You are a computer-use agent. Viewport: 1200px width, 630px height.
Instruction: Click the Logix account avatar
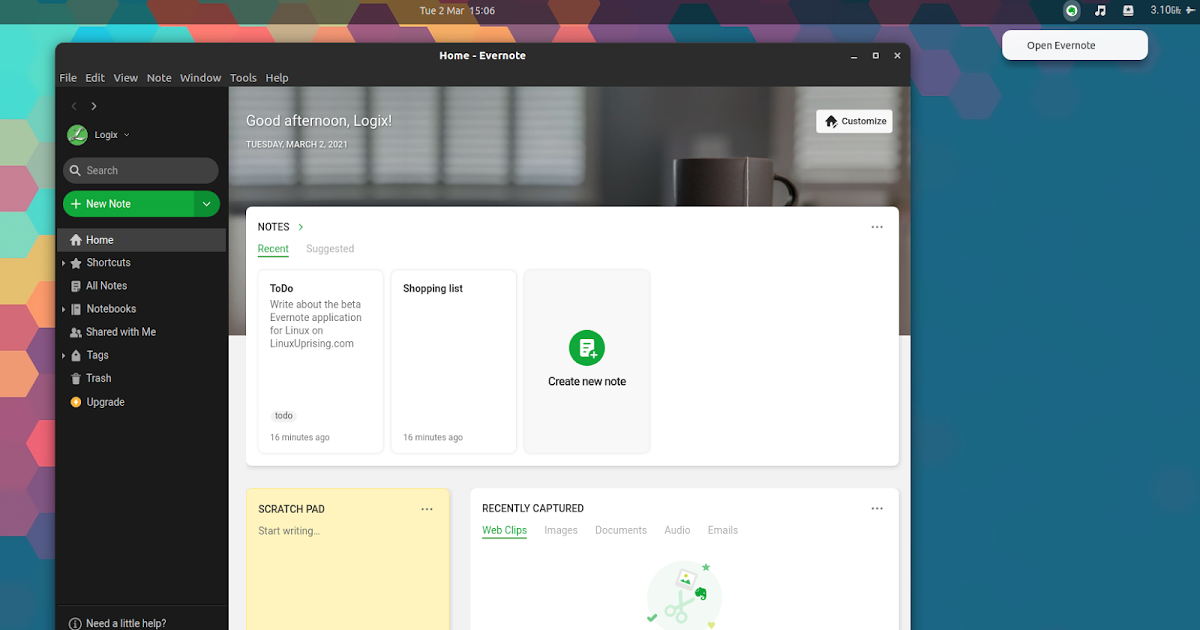(x=77, y=135)
